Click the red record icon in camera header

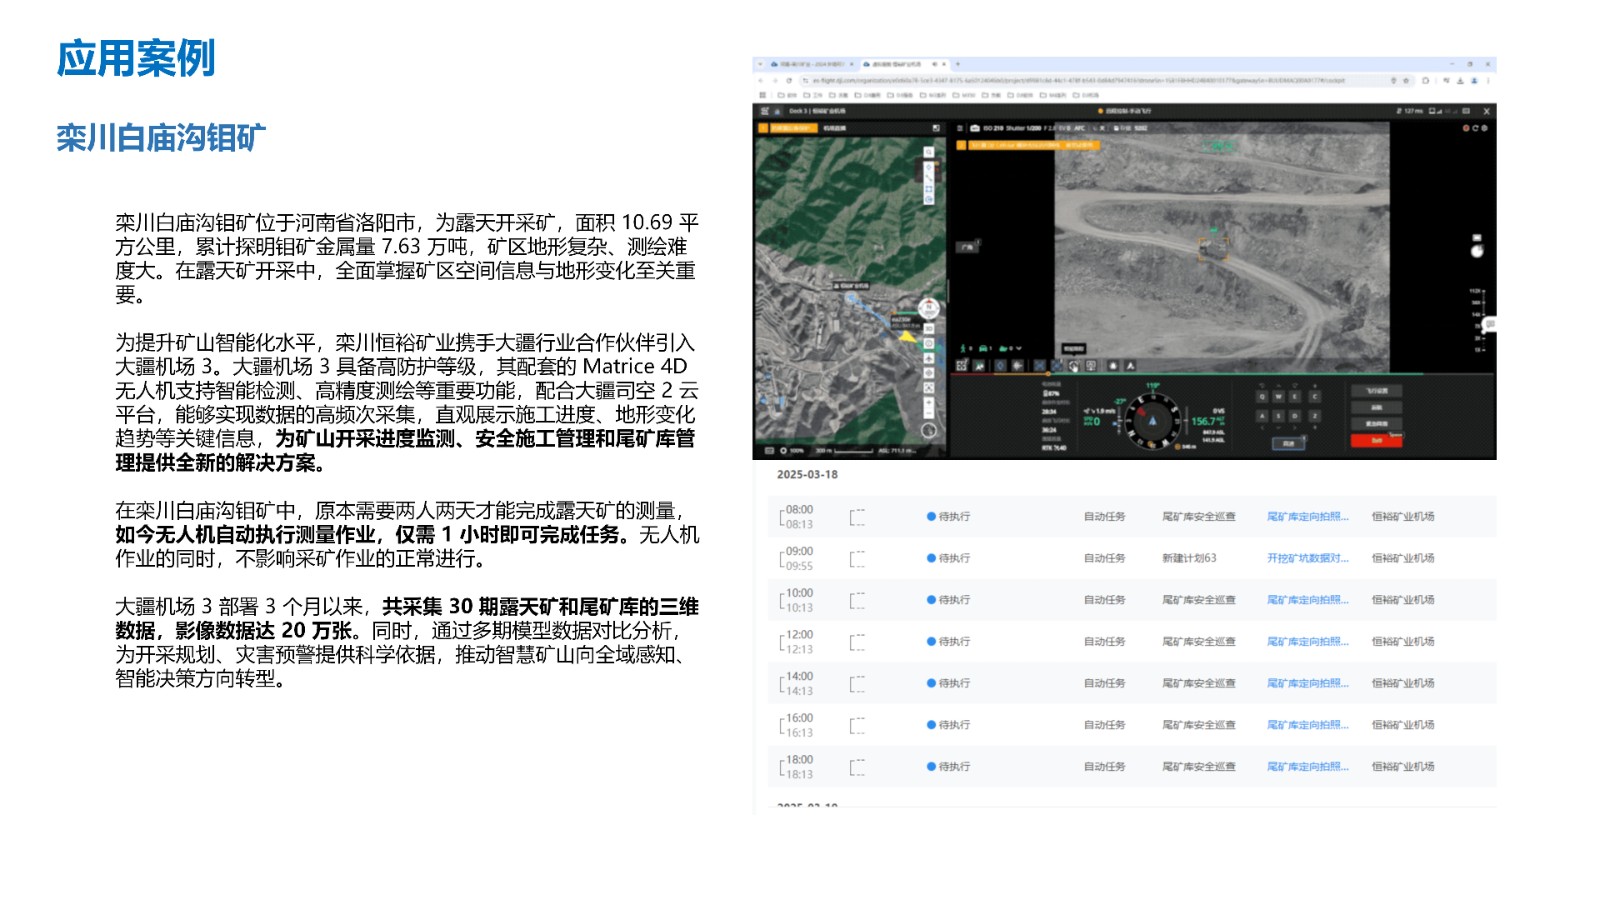coord(1466,128)
